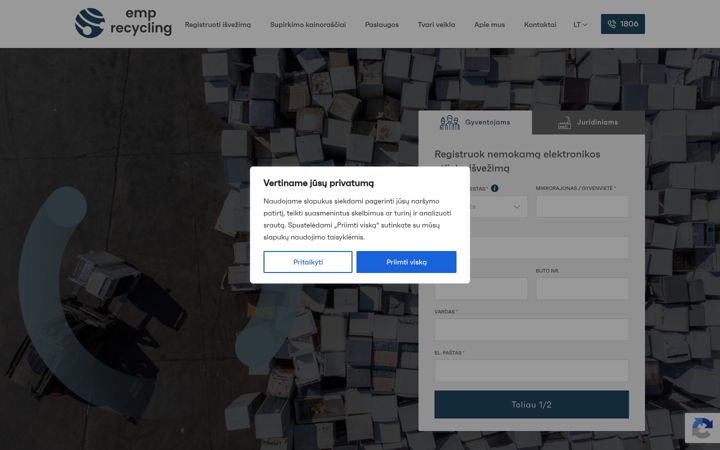Open Registruoti išvežimą menu item
Viewport: 720px width, 450px height.
click(x=218, y=25)
